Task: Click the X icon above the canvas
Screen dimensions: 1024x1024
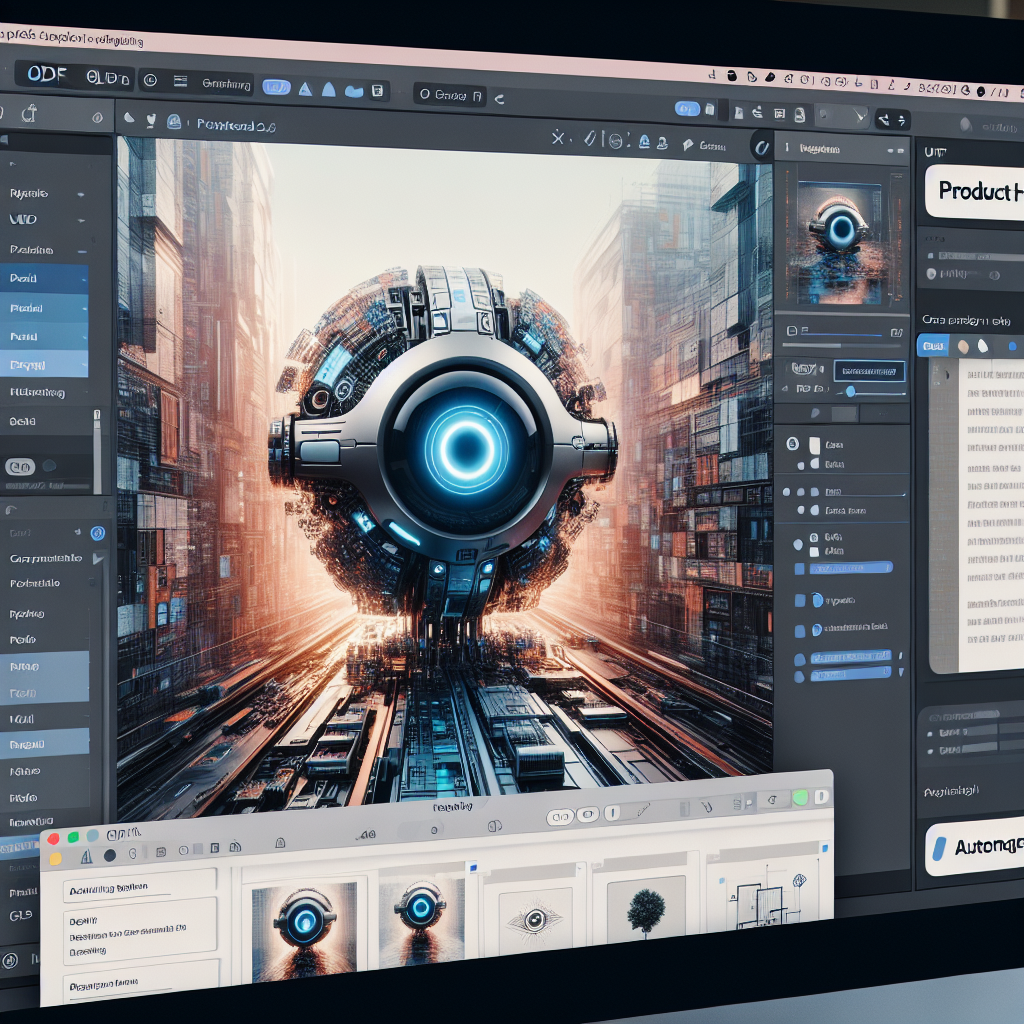Action: pyautogui.click(x=559, y=138)
